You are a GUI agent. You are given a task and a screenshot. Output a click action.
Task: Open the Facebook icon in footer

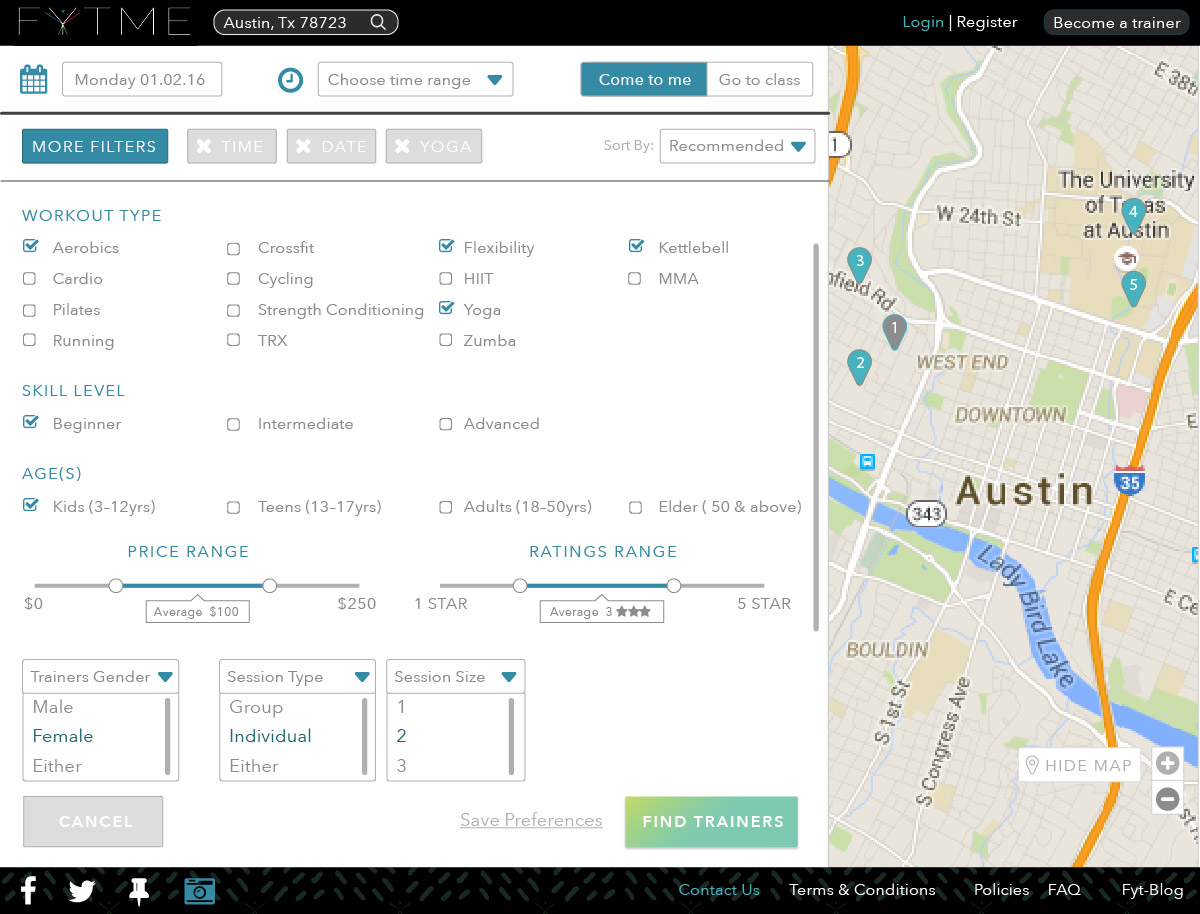(x=28, y=889)
